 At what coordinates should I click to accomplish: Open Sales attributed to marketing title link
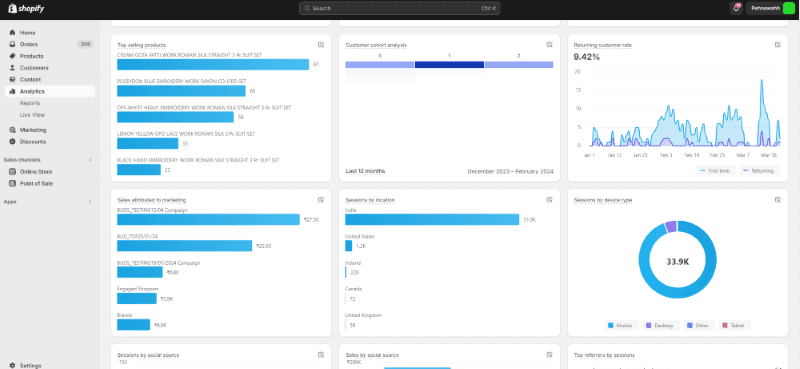pyautogui.click(x=152, y=200)
